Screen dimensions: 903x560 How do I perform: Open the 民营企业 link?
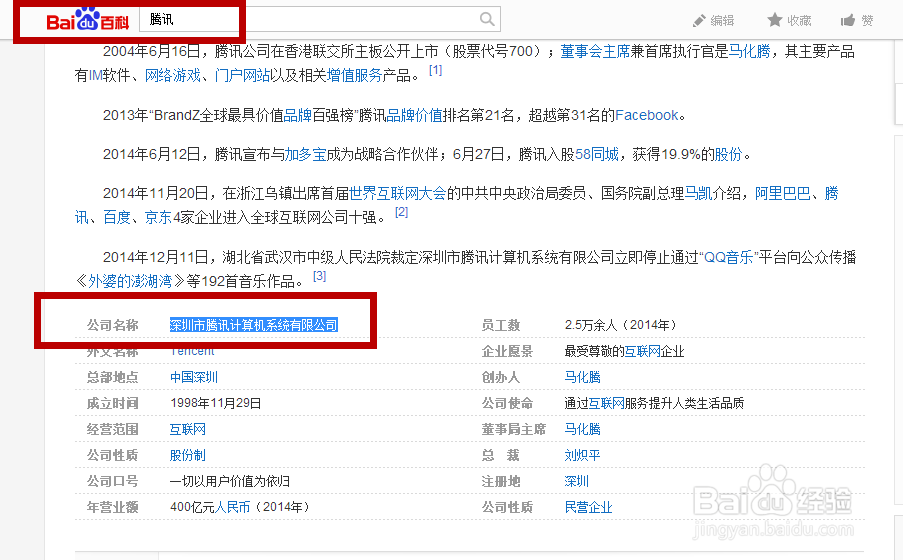click(x=589, y=507)
